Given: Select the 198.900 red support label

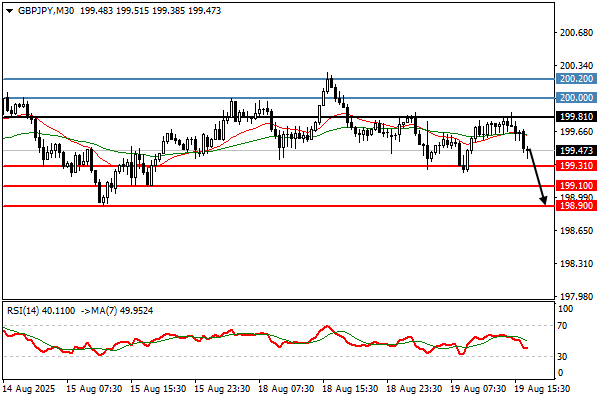Looking at the screenshot, I should click(576, 206).
